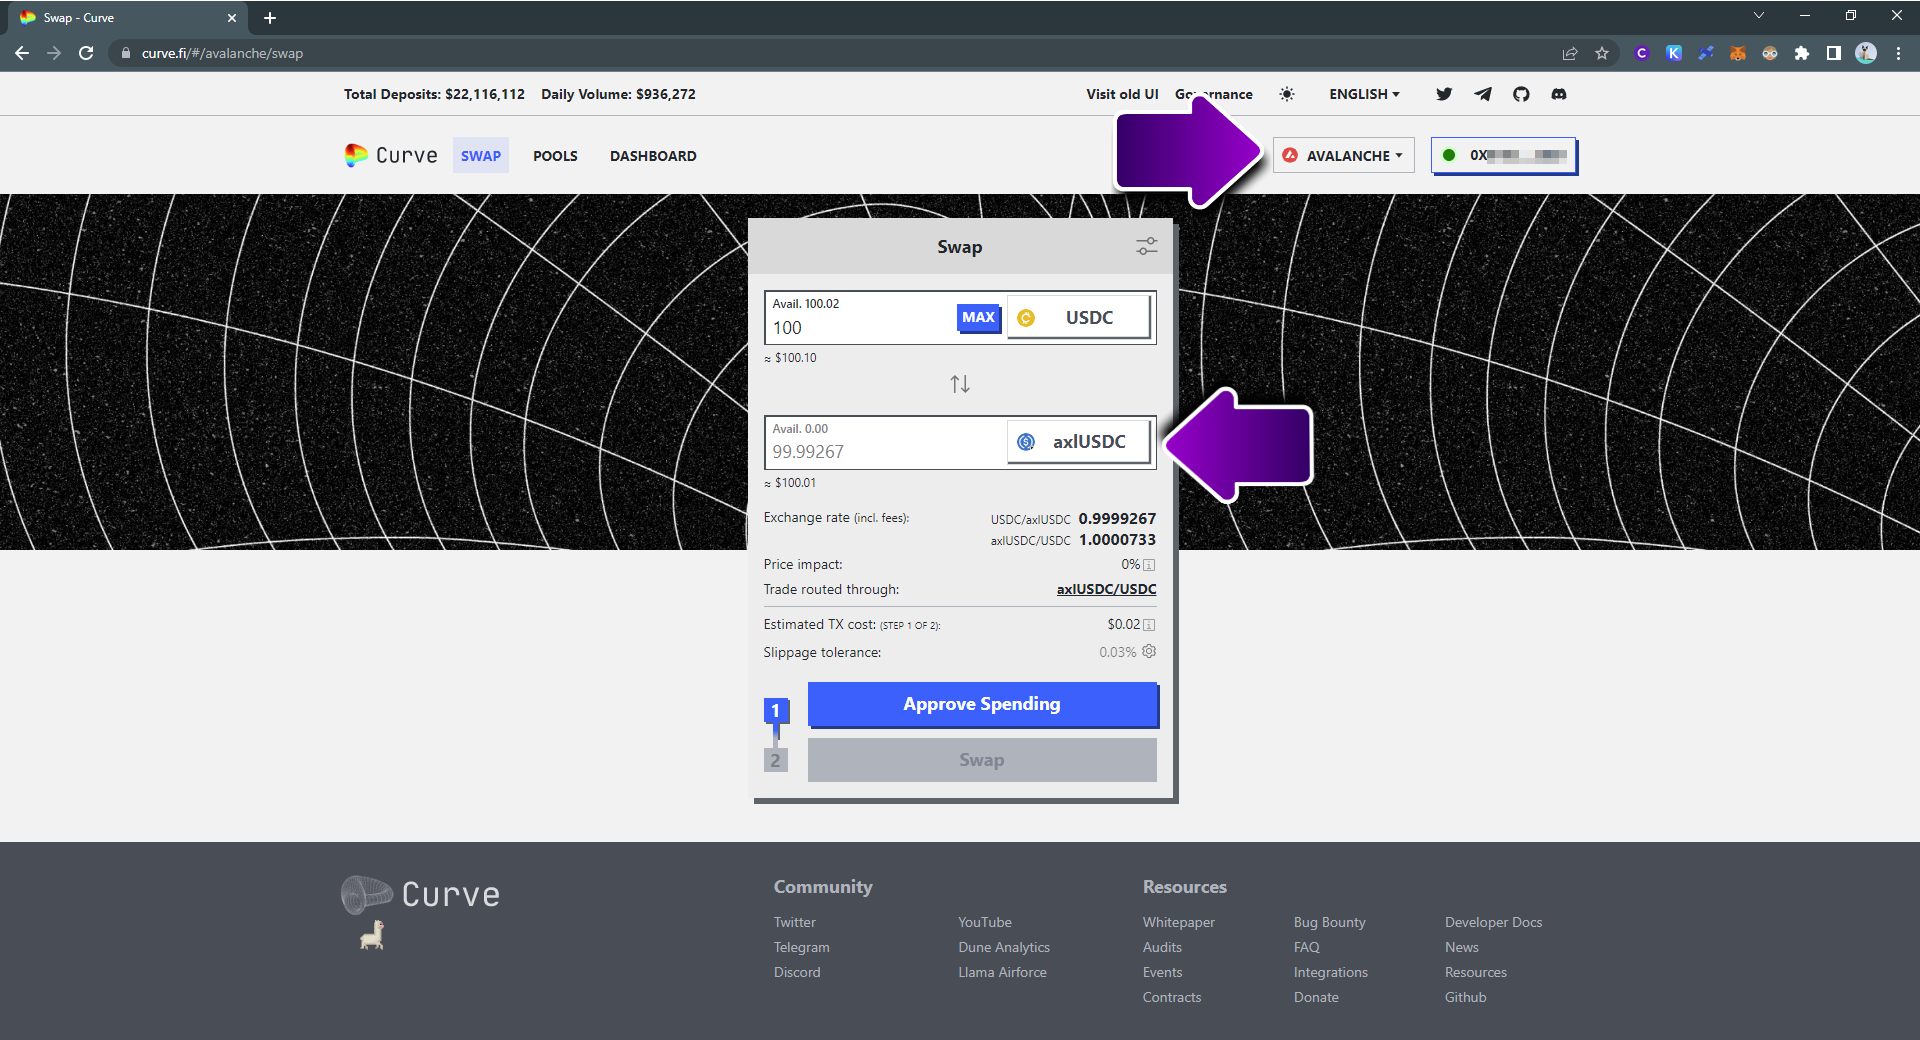This screenshot has width=1920, height=1040.
Task: Open footer Resources link
Action: [1475, 972]
